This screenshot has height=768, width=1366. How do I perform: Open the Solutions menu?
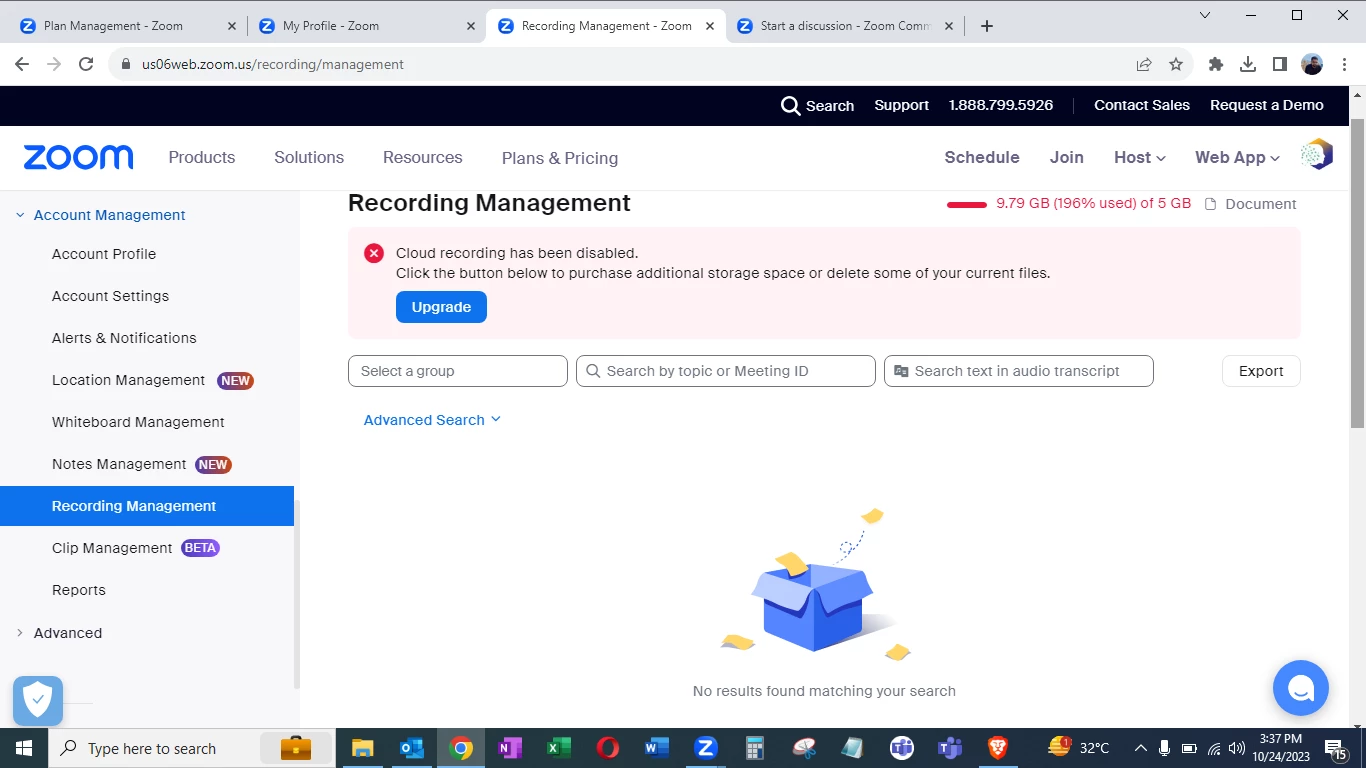point(309,157)
